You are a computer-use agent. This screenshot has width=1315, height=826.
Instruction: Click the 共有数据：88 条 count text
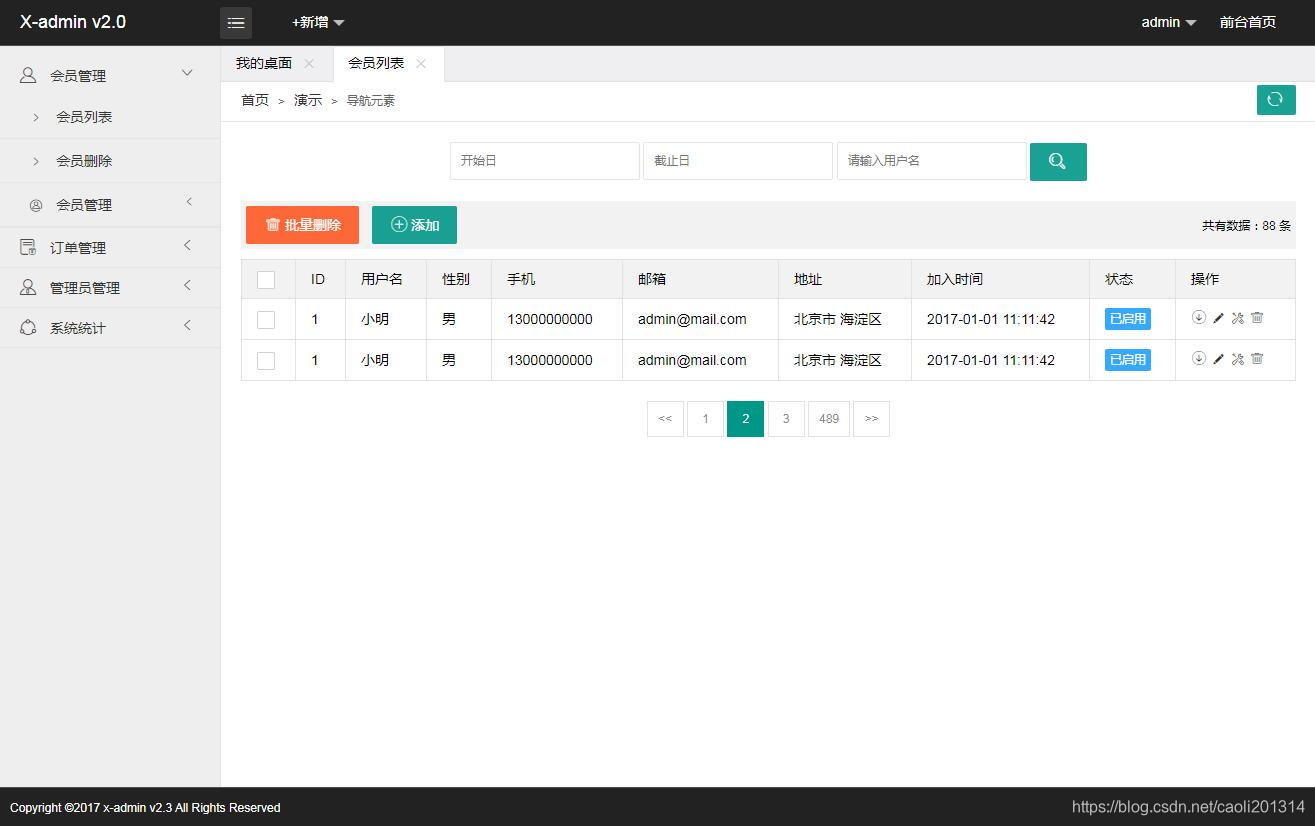(x=1247, y=226)
